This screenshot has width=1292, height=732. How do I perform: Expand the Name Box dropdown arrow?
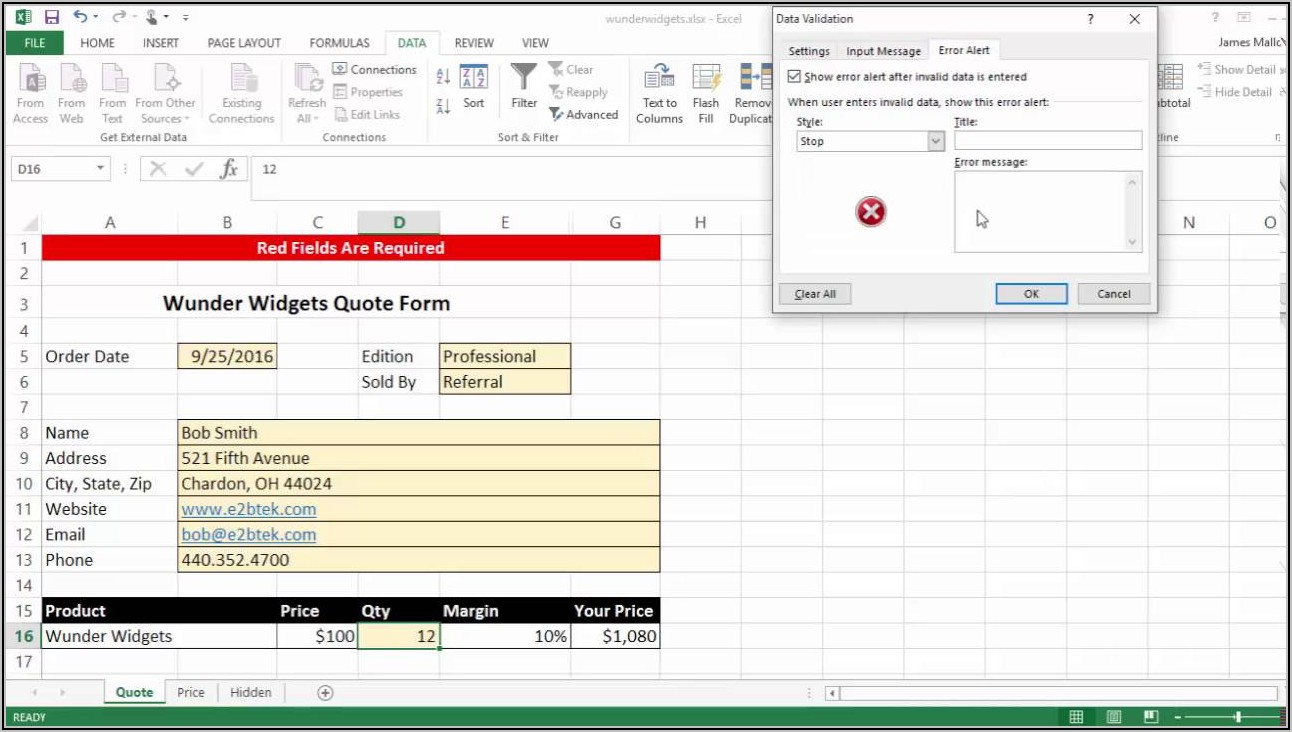point(100,169)
